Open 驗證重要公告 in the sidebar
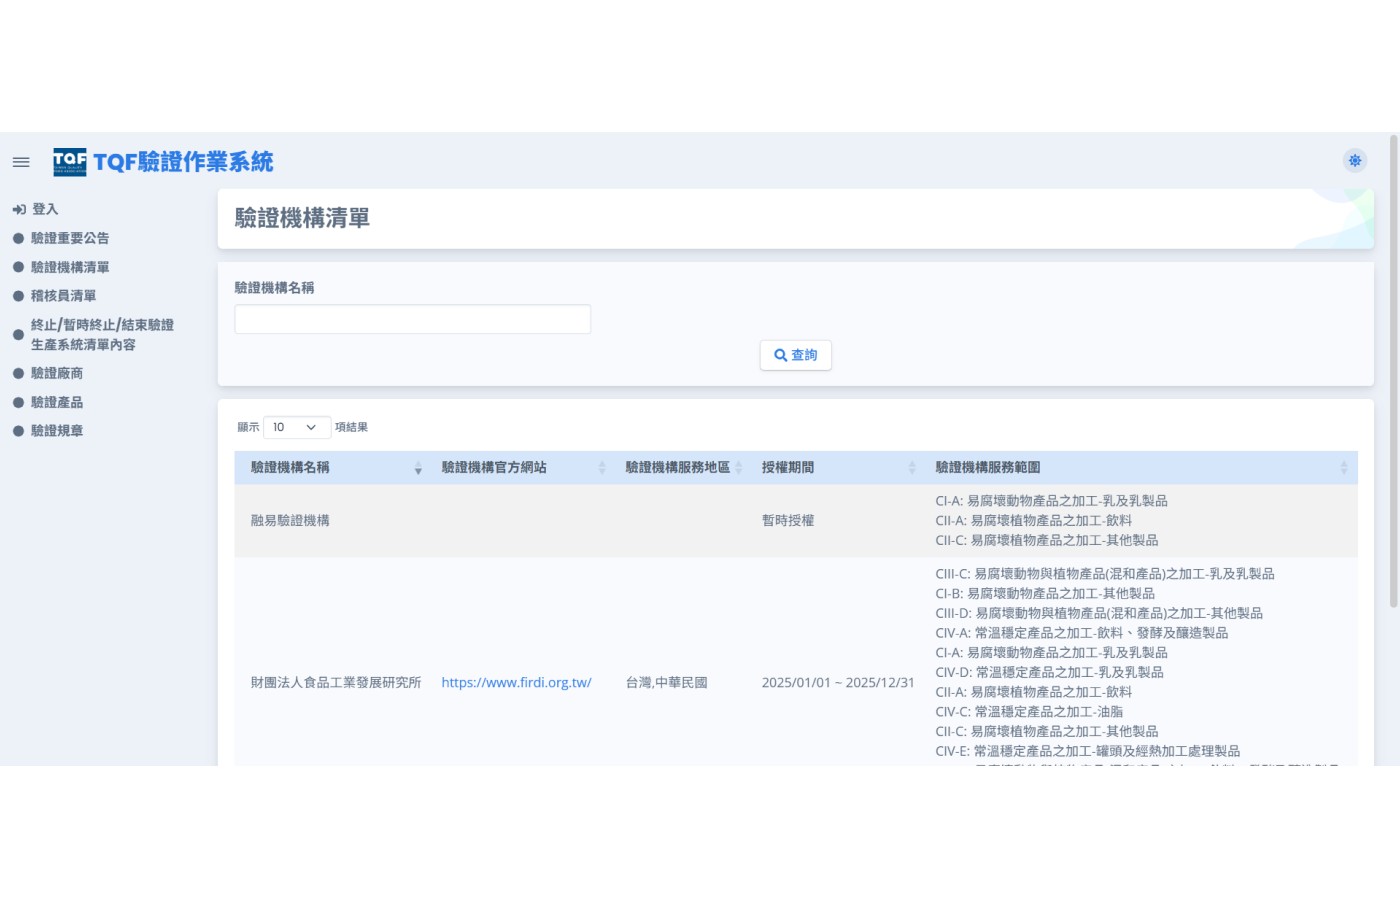The image size is (1400, 900). (x=70, y=238)
